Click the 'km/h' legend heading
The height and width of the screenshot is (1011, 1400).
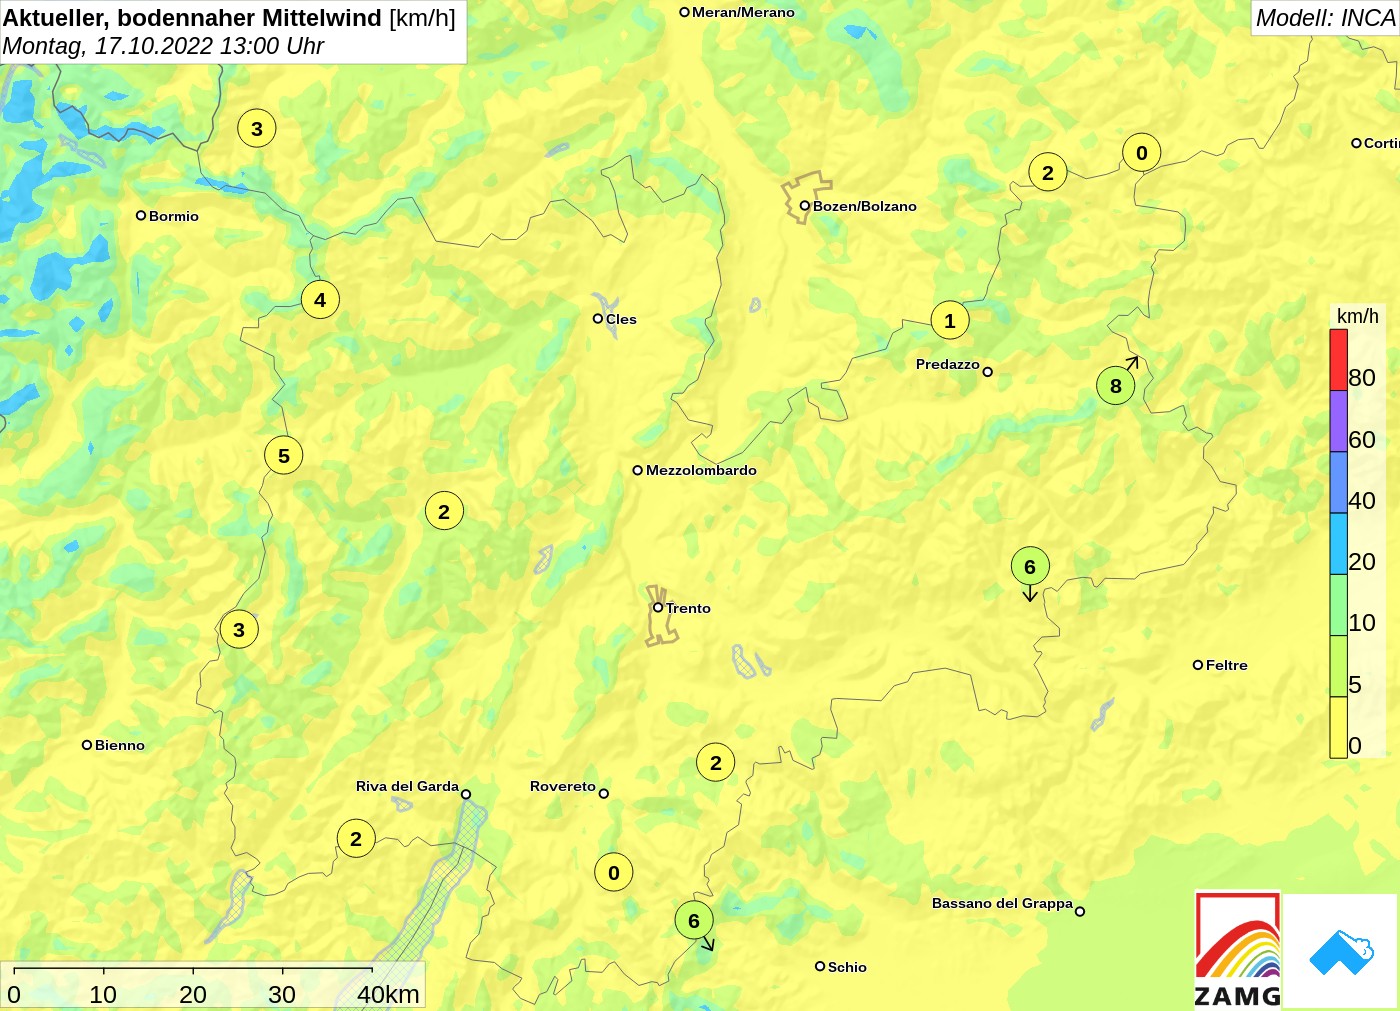click(1358, 316)
